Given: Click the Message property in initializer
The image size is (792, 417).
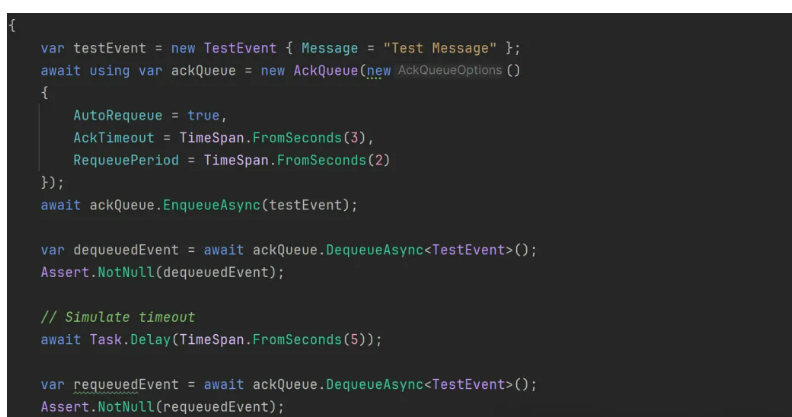Looking at the screenshot, I should pos(329,48).
